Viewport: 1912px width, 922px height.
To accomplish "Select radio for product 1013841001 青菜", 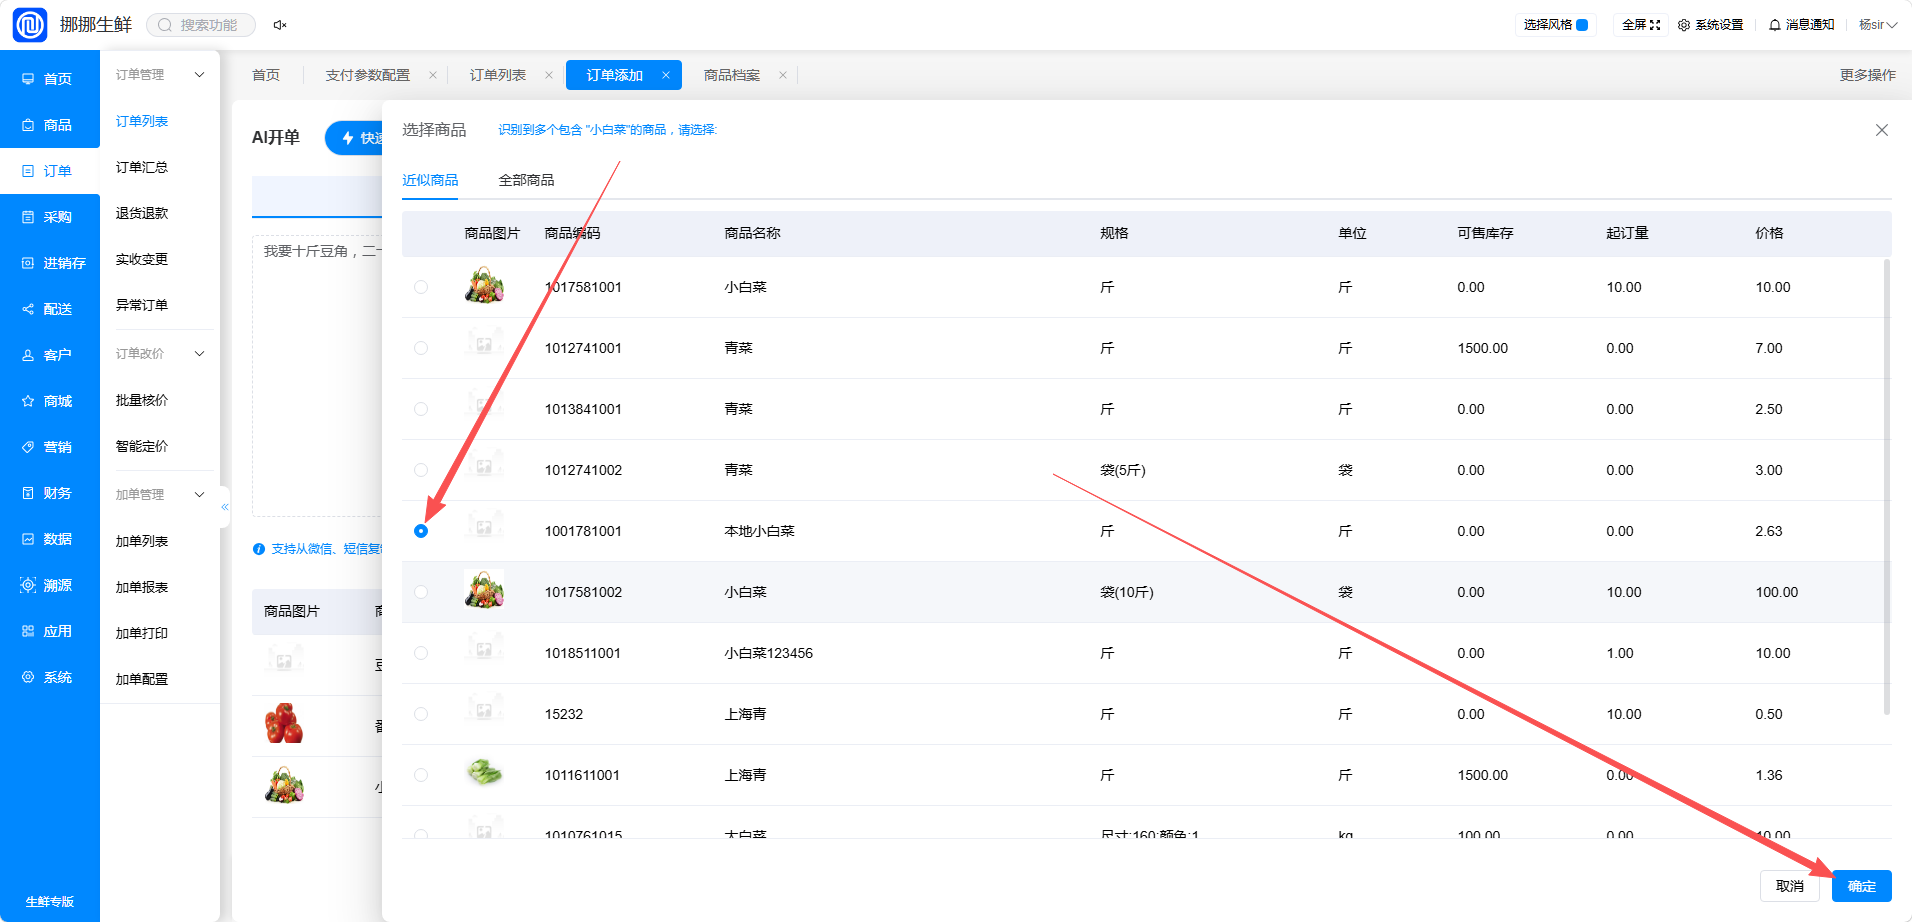I will click(421, 409).
